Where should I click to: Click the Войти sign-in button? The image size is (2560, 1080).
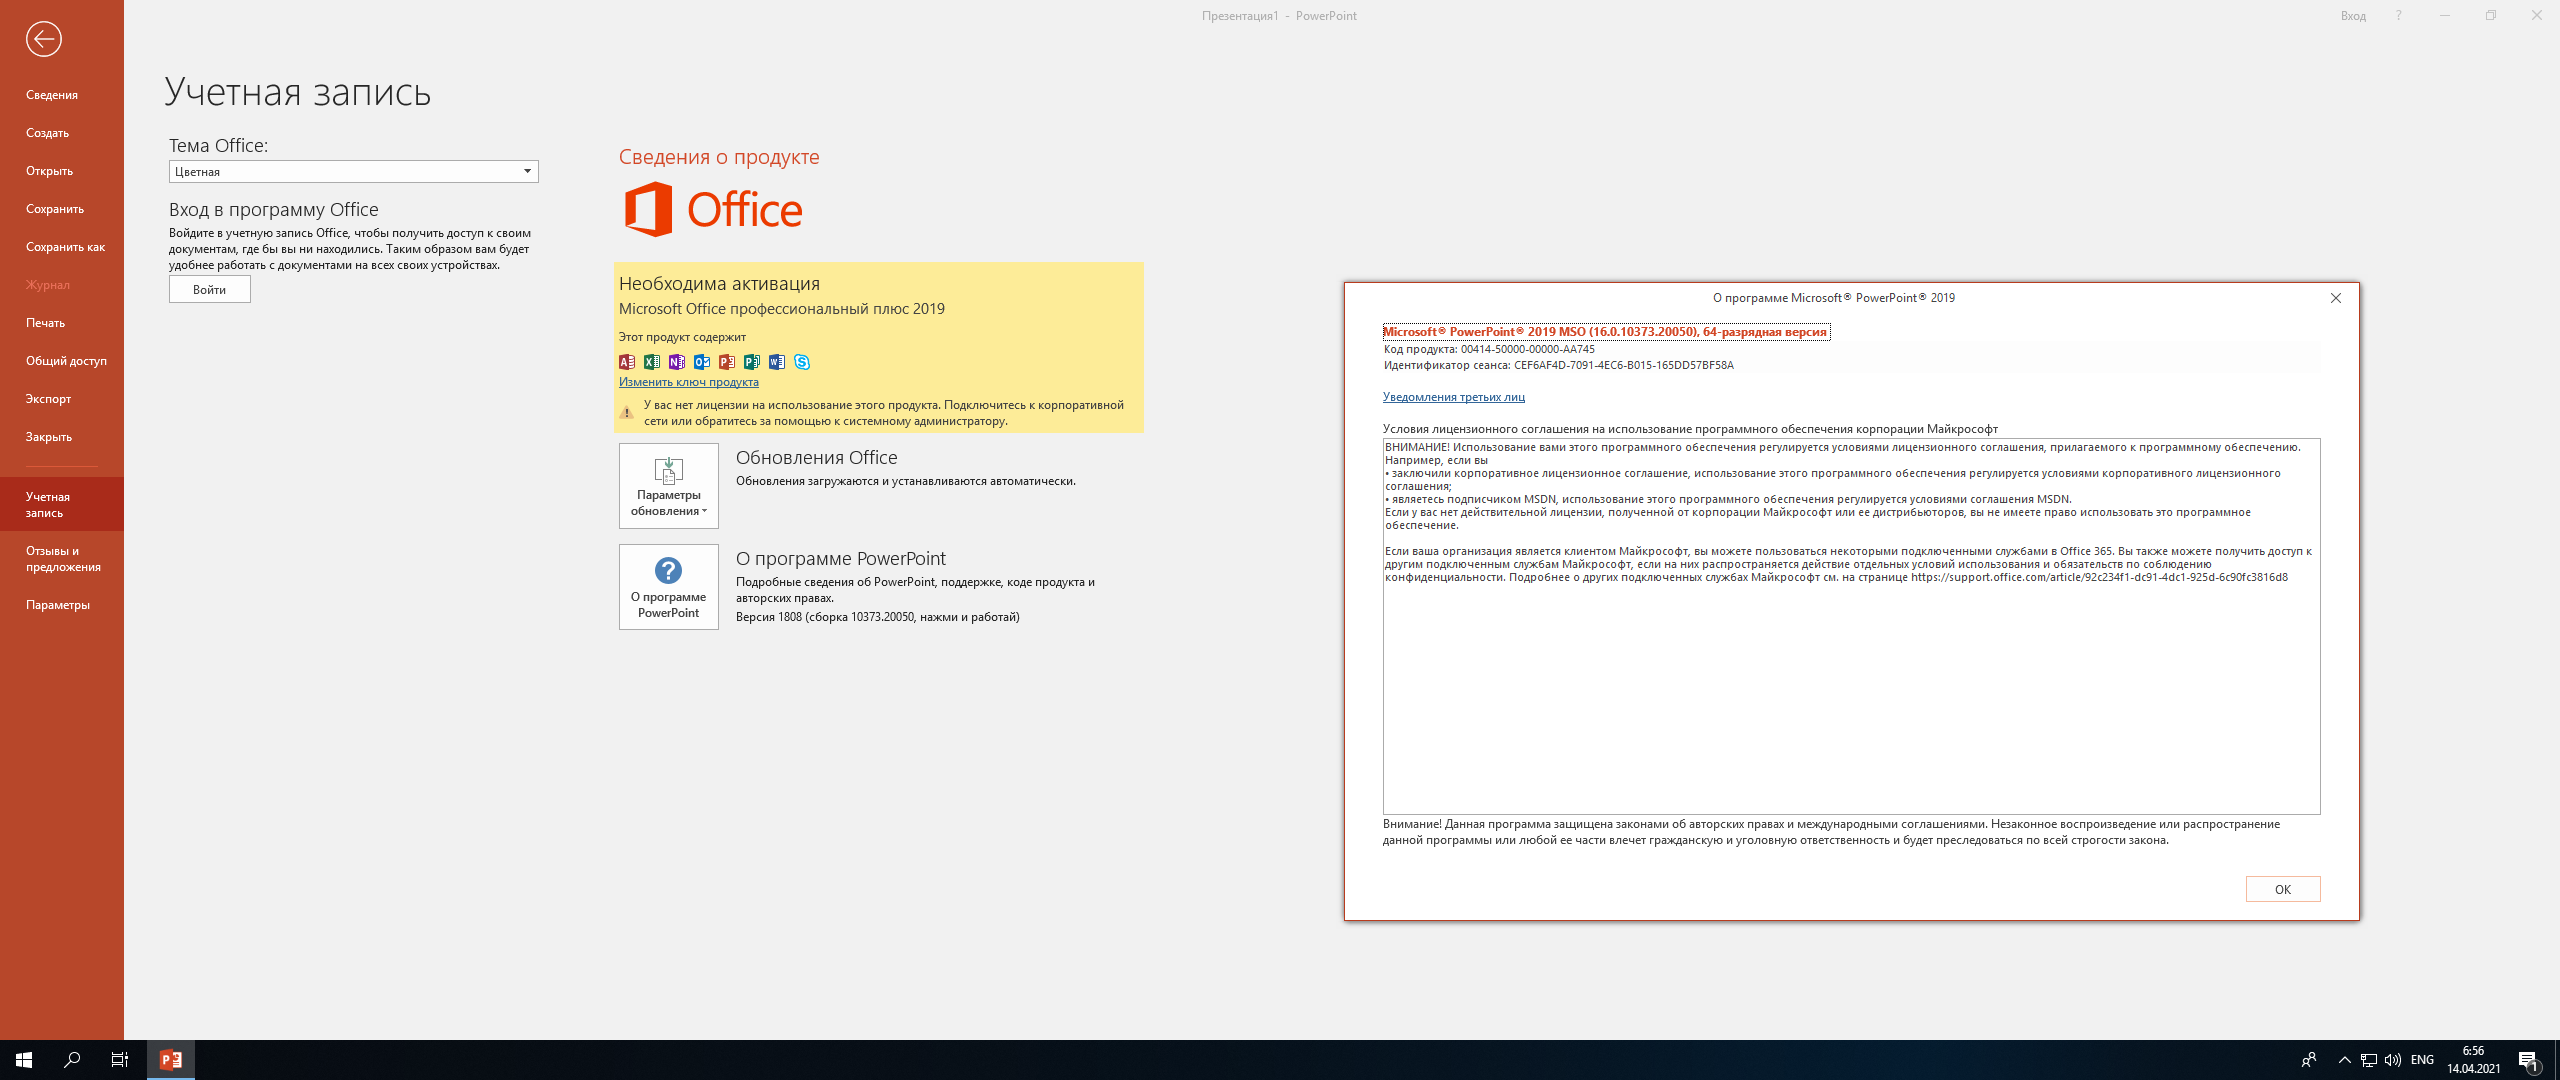click(x=210, y=290)
